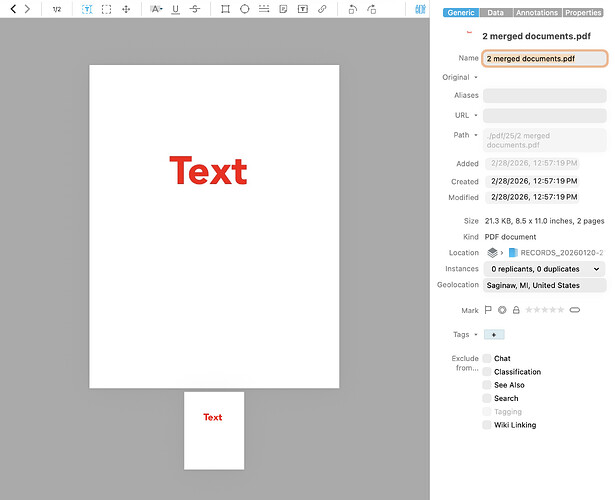Select the second page thumbnail preview

tap(213, 430)
